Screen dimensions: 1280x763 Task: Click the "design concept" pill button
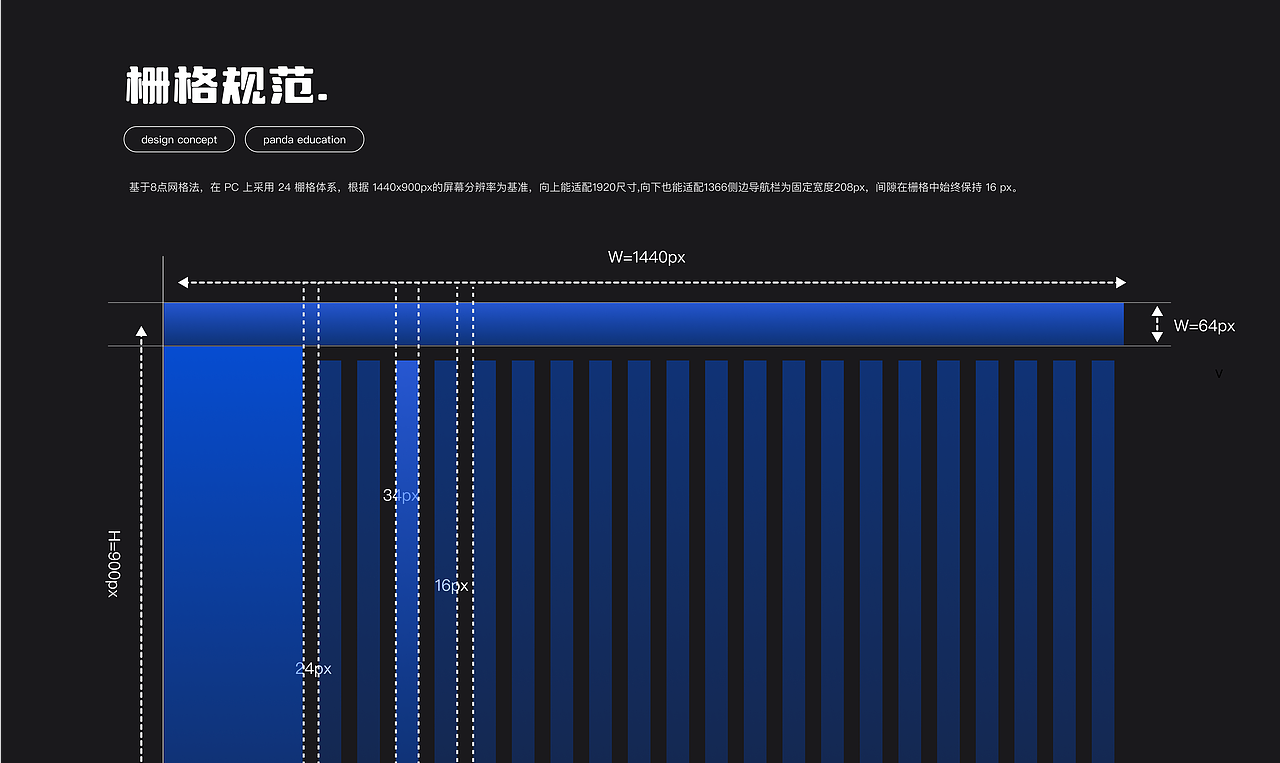point(179,139)
